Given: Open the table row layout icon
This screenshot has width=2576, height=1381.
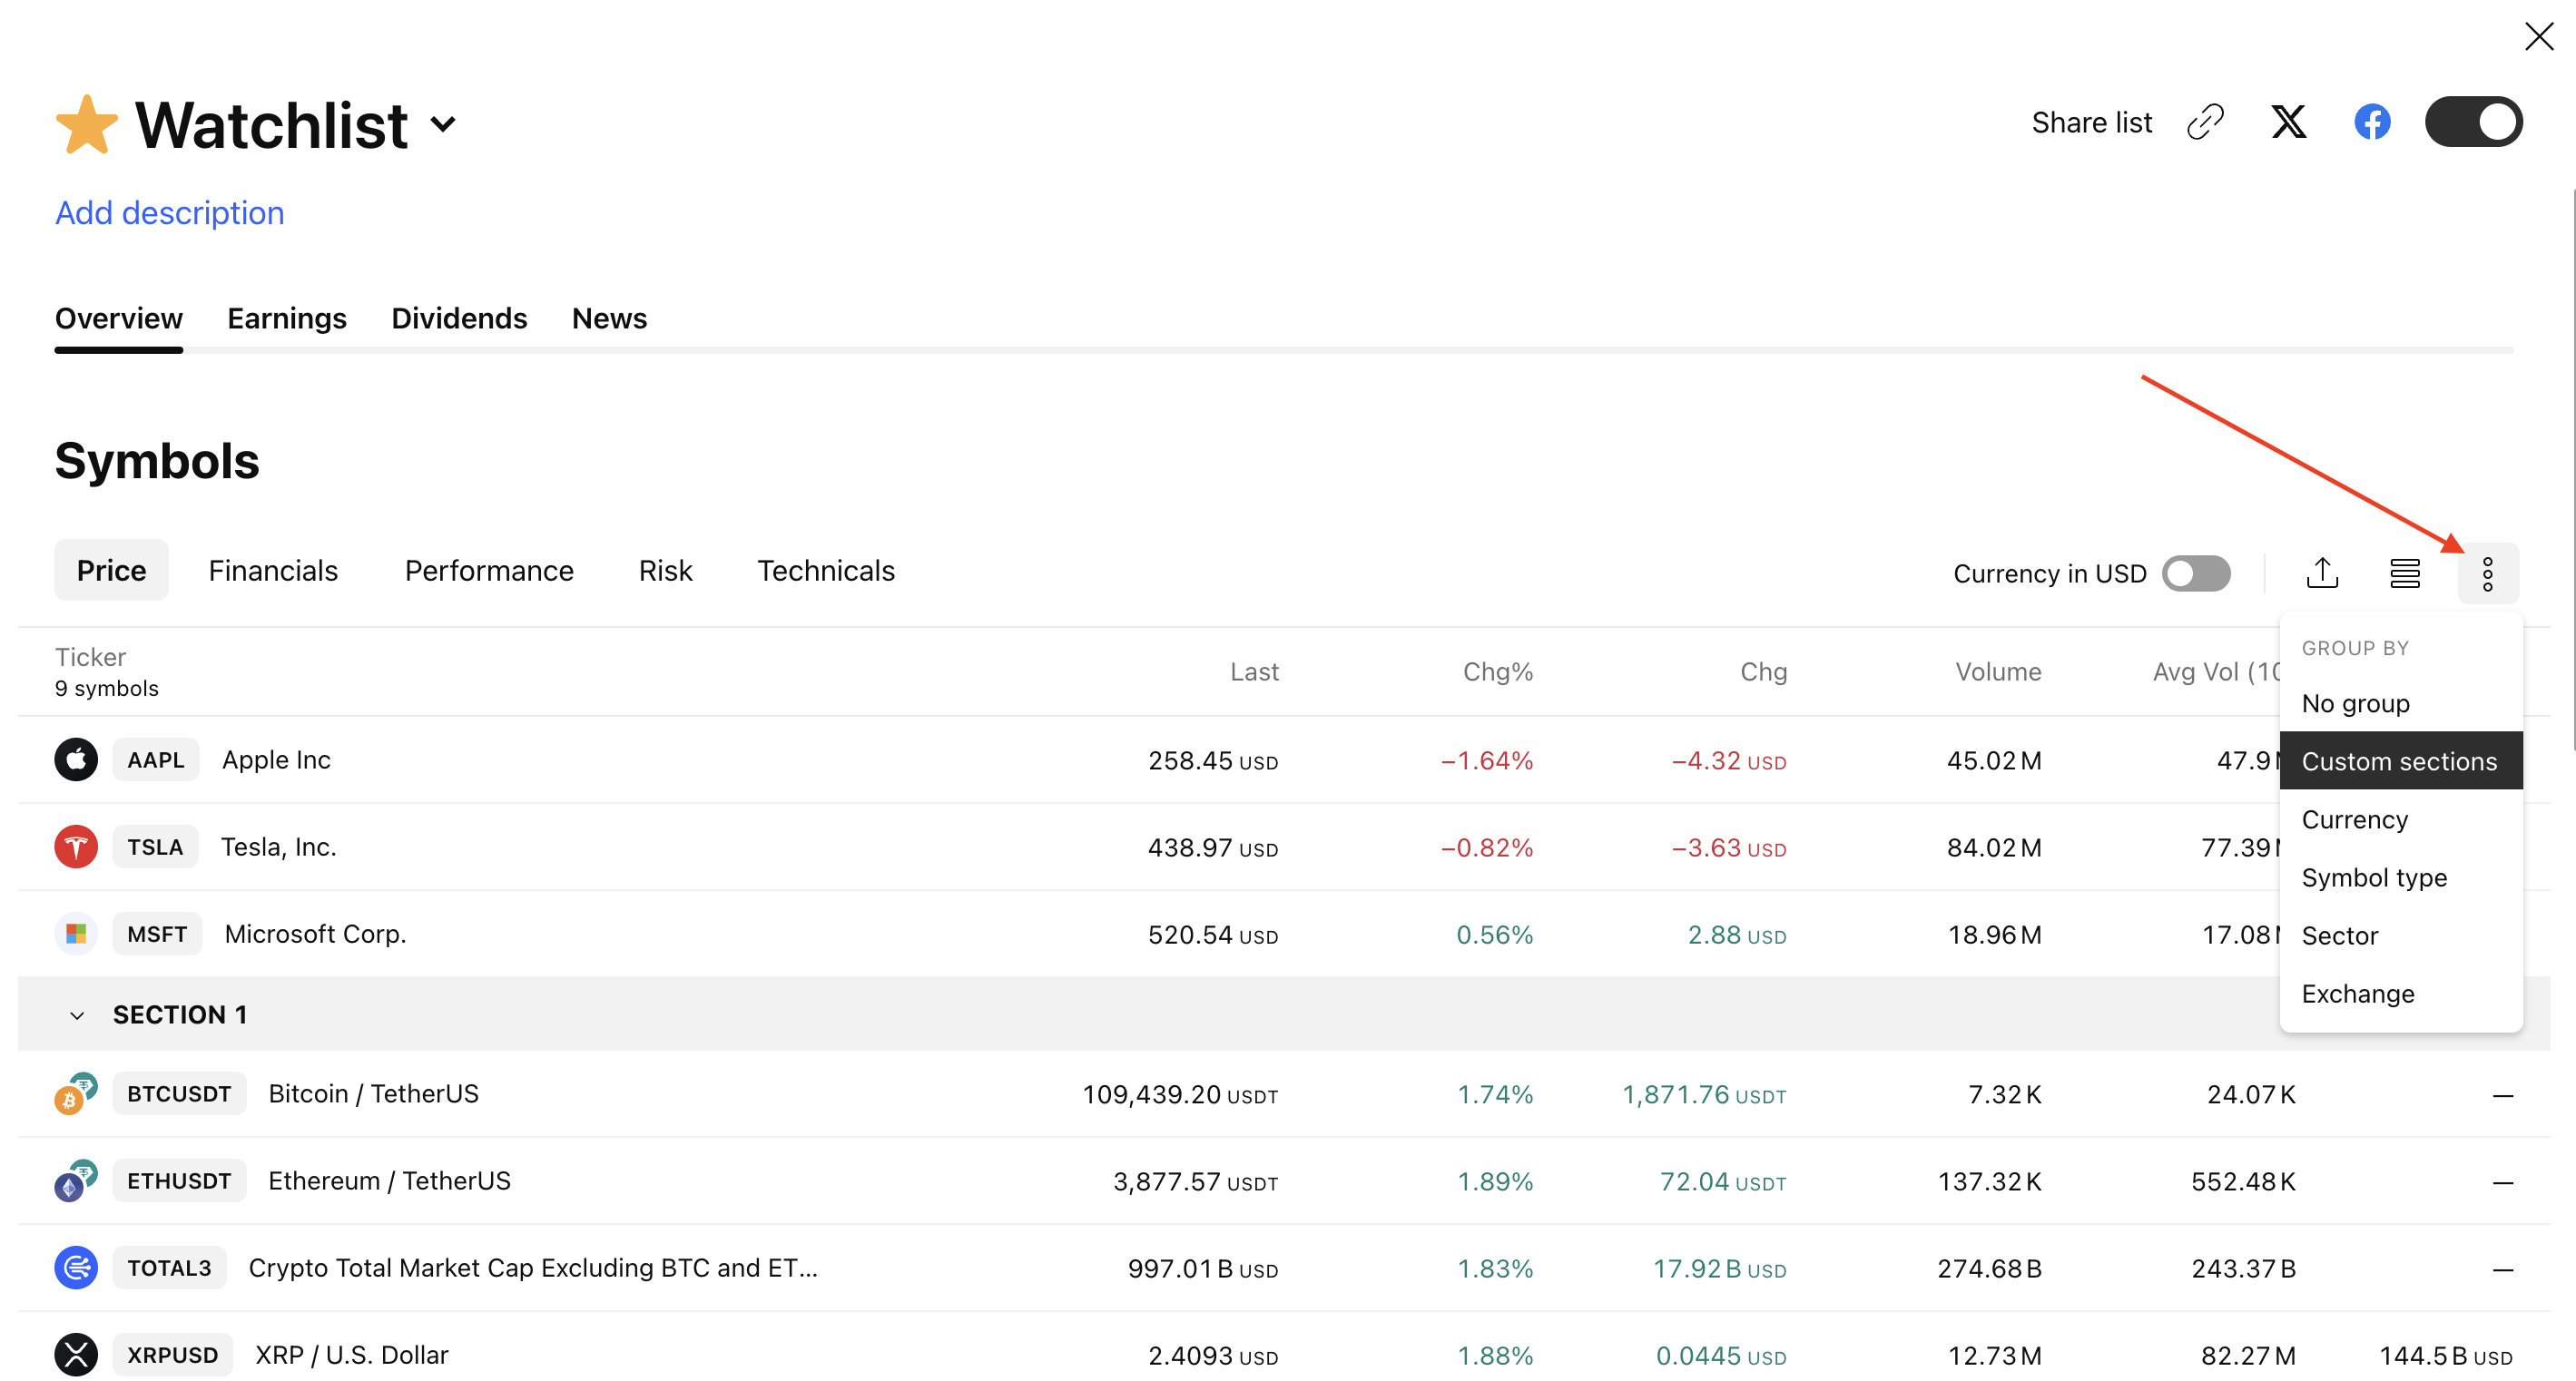Looking at the screenshot, I should [x=2404, y=573].
